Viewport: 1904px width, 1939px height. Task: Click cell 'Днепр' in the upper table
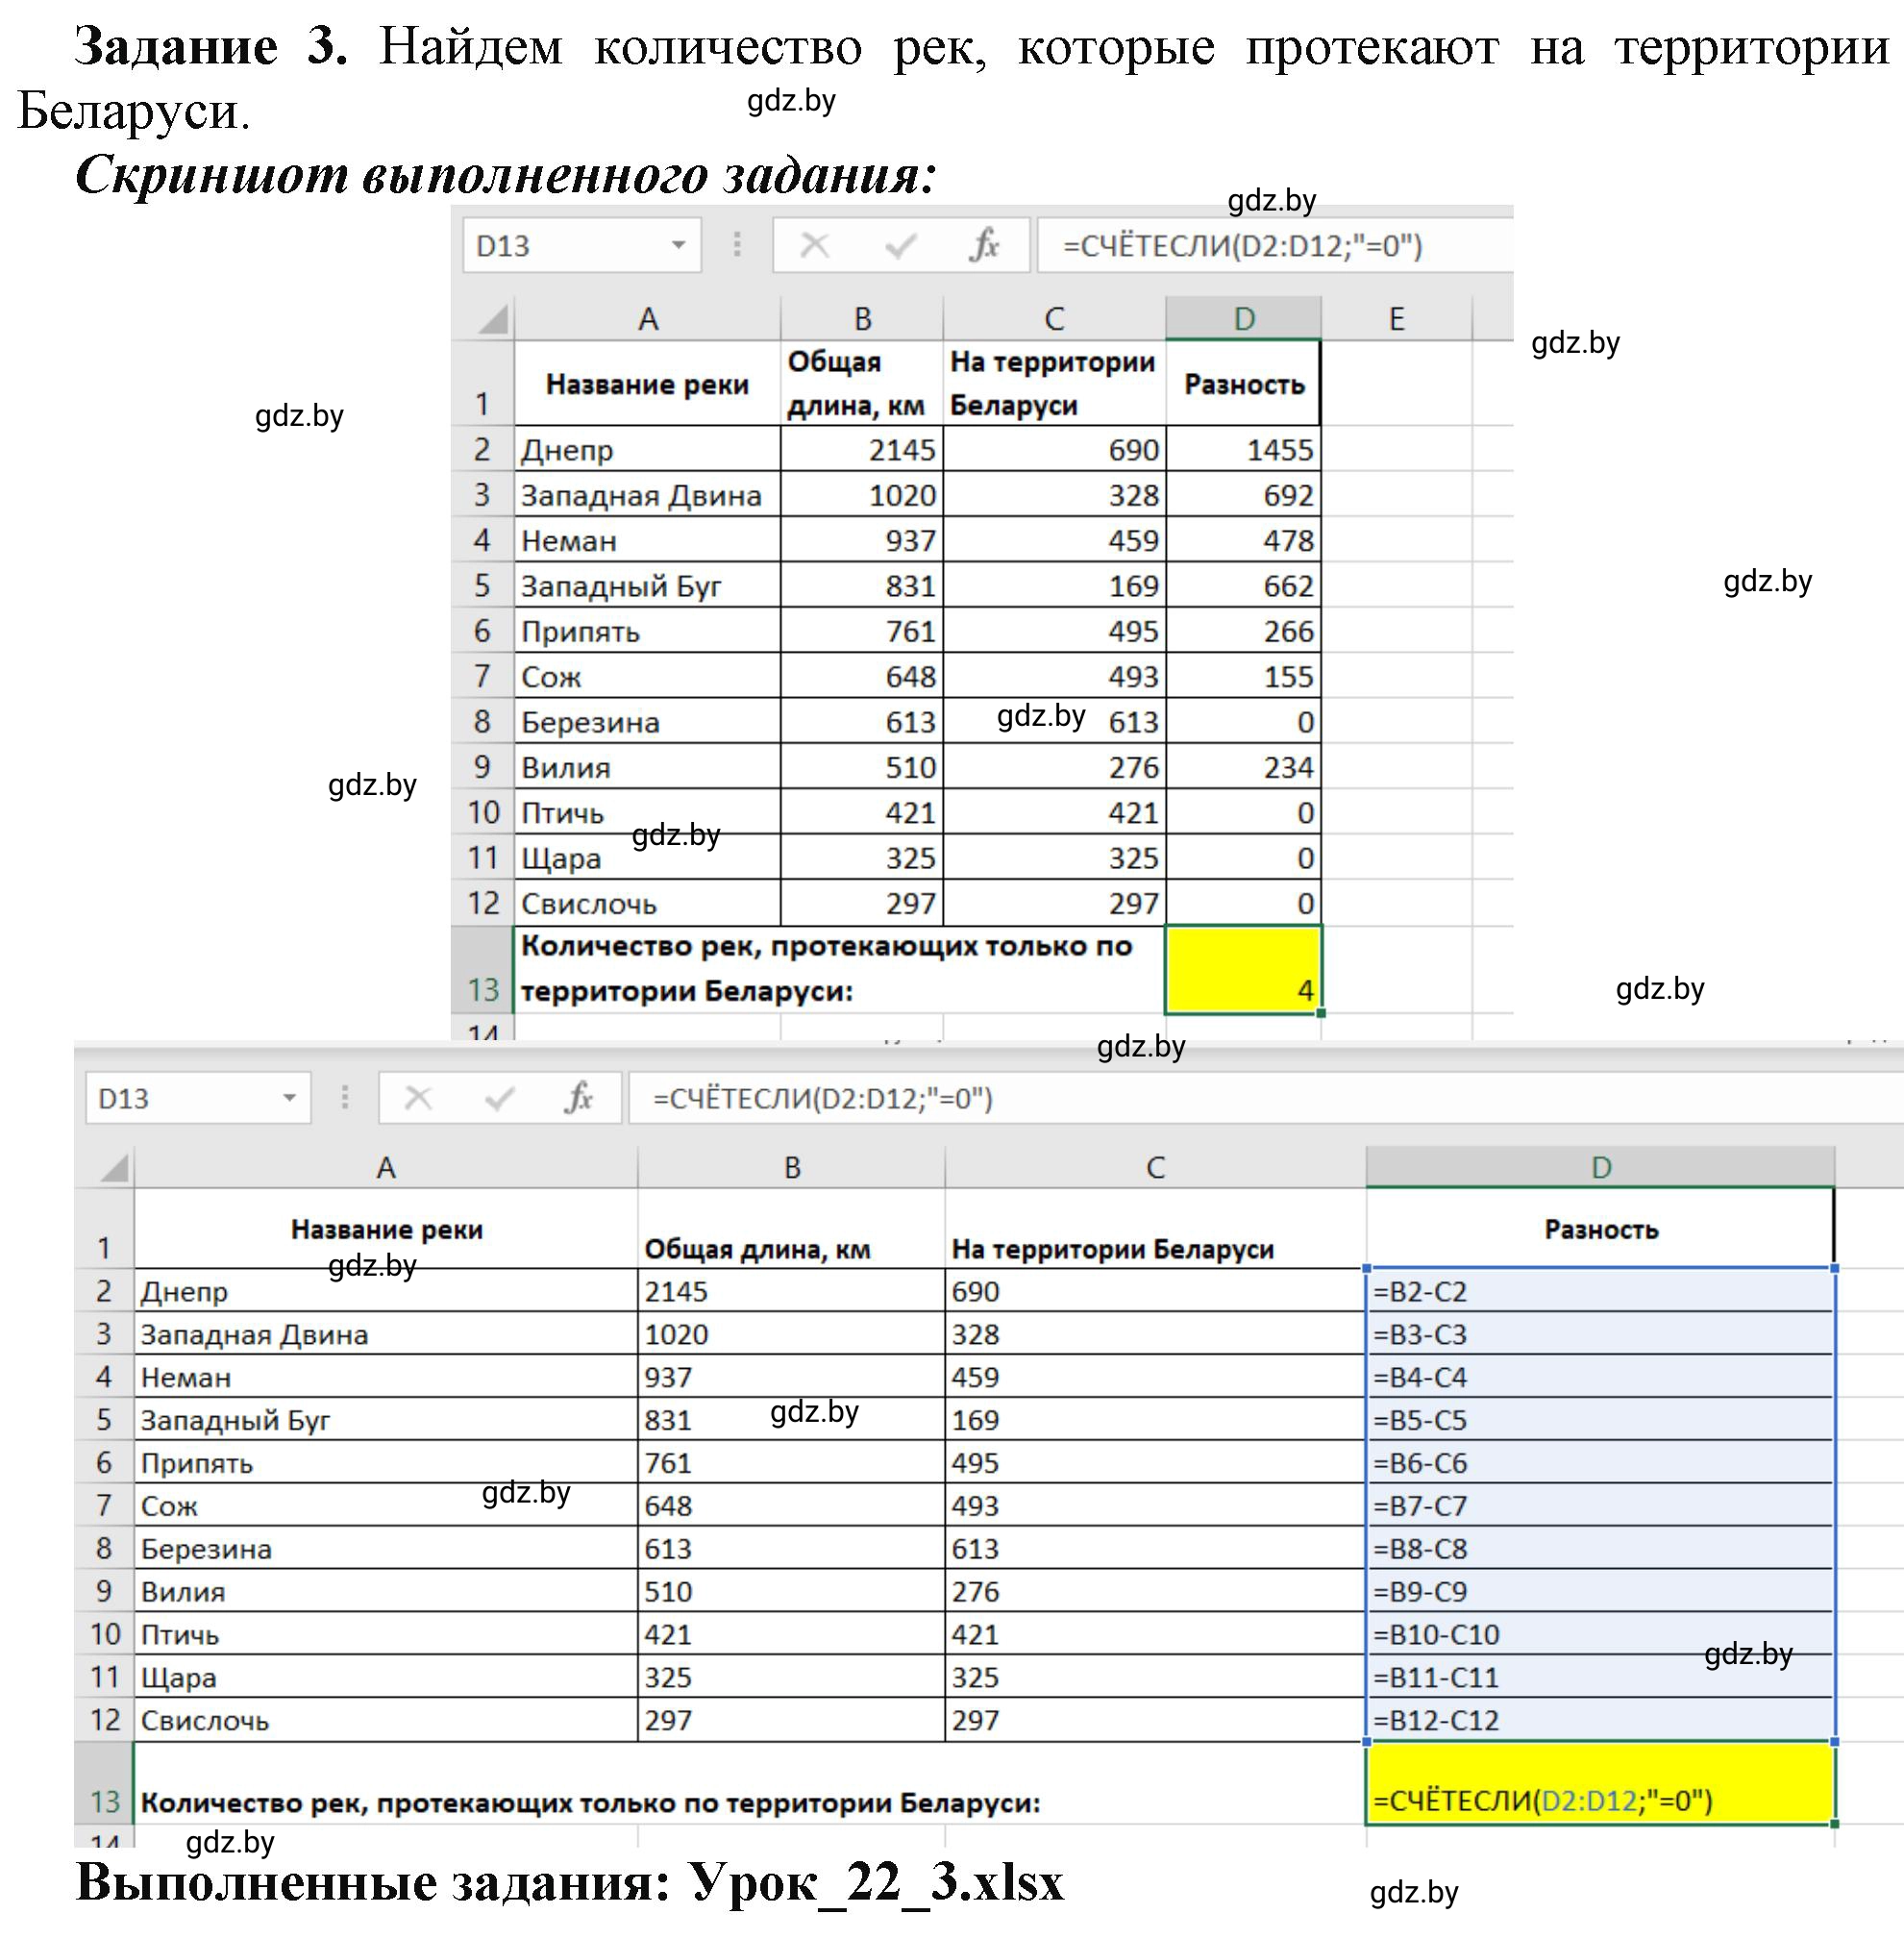tap(647, 449)
